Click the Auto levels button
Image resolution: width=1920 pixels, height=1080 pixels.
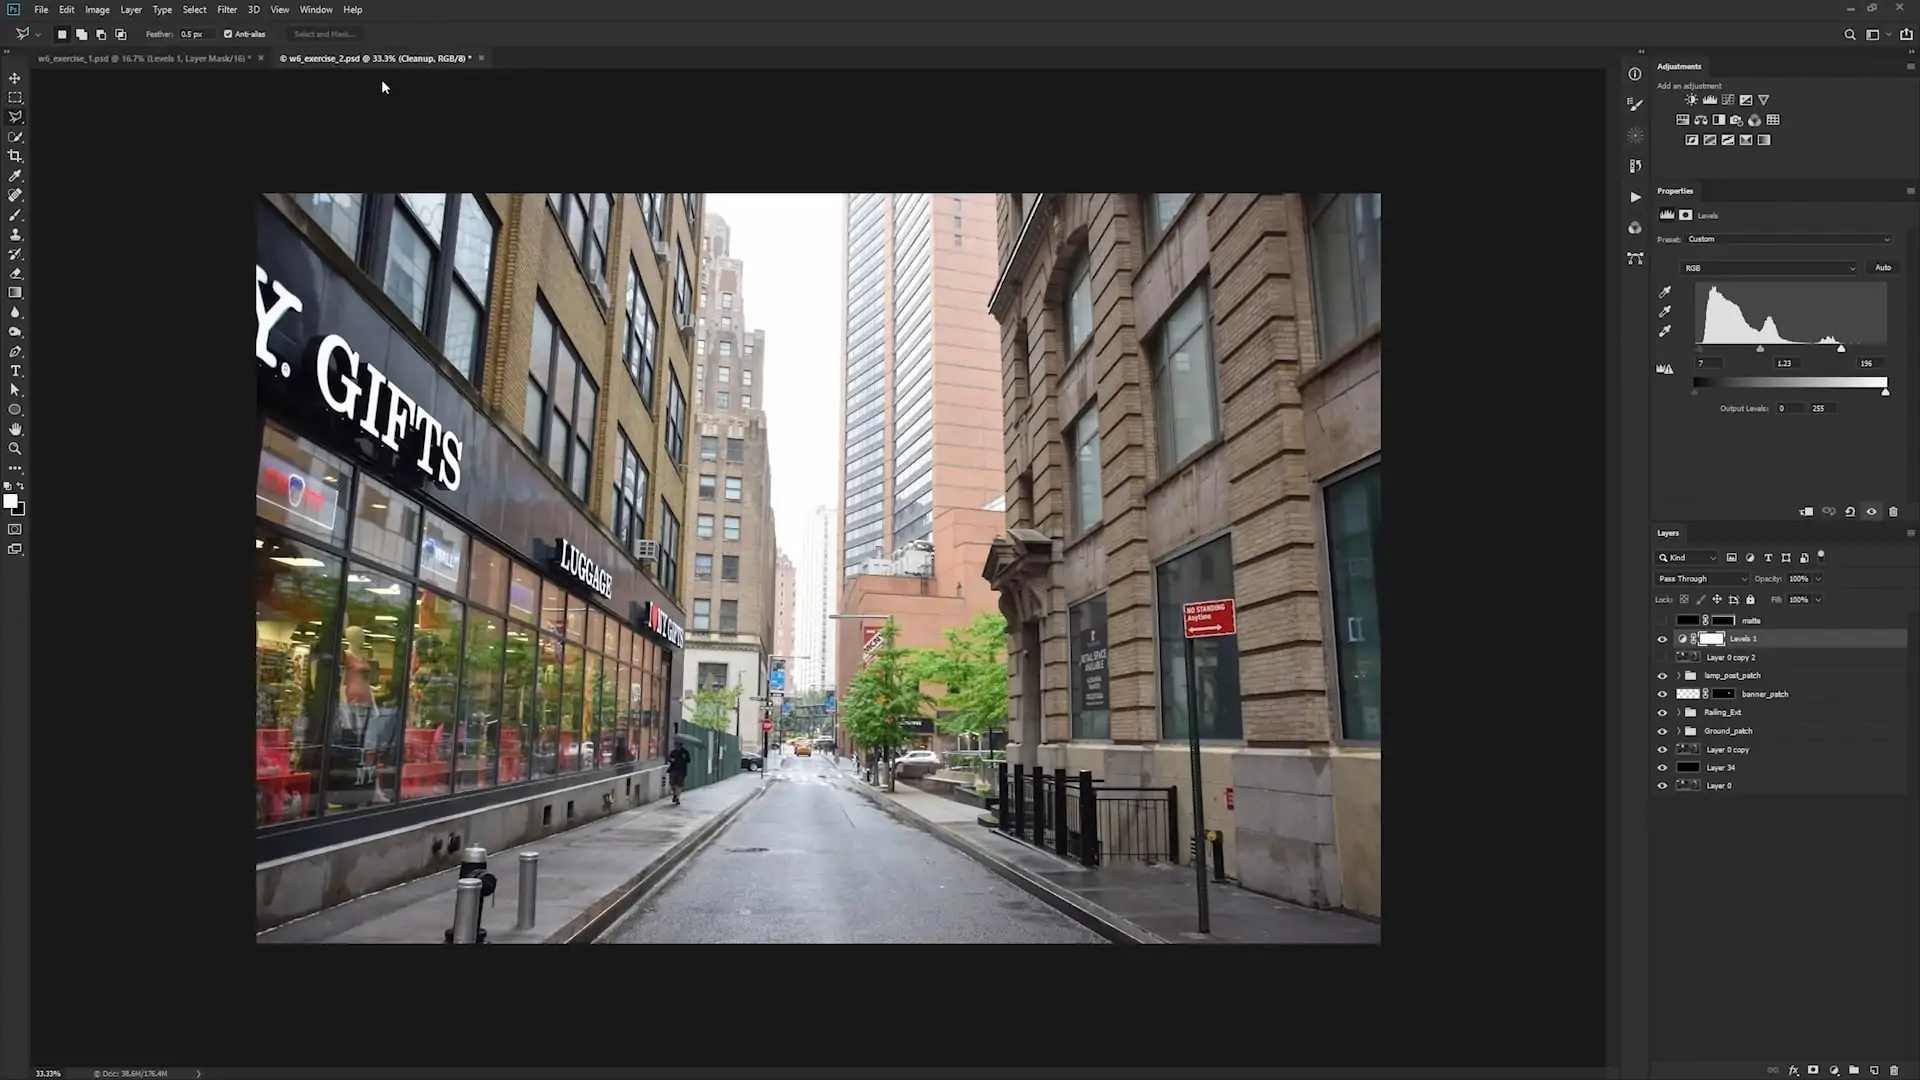click(1882, 268)
